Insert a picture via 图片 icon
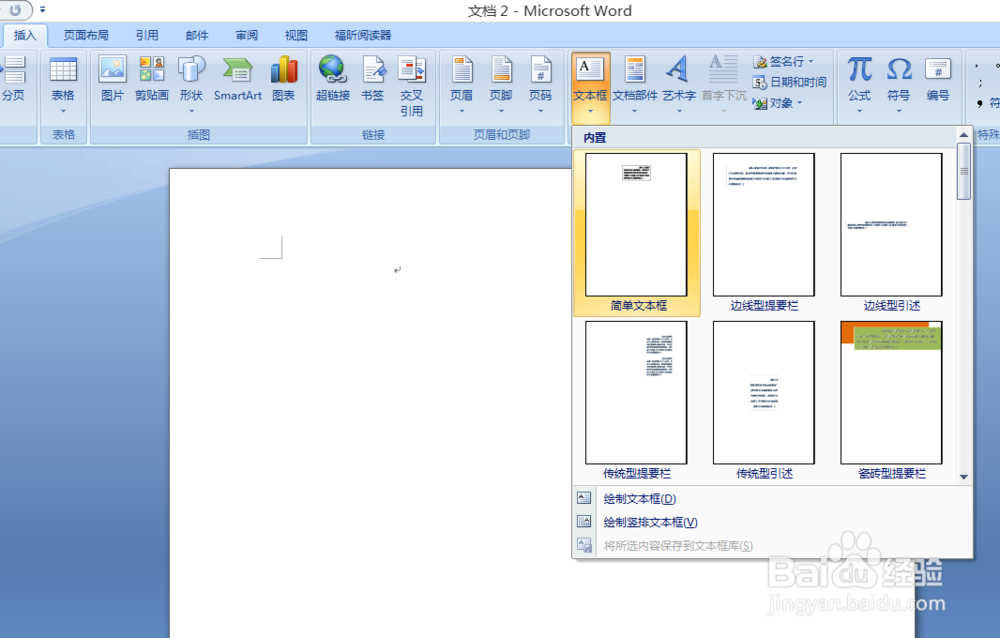Screen dimensions: 1000x638 tap(112, 78)
